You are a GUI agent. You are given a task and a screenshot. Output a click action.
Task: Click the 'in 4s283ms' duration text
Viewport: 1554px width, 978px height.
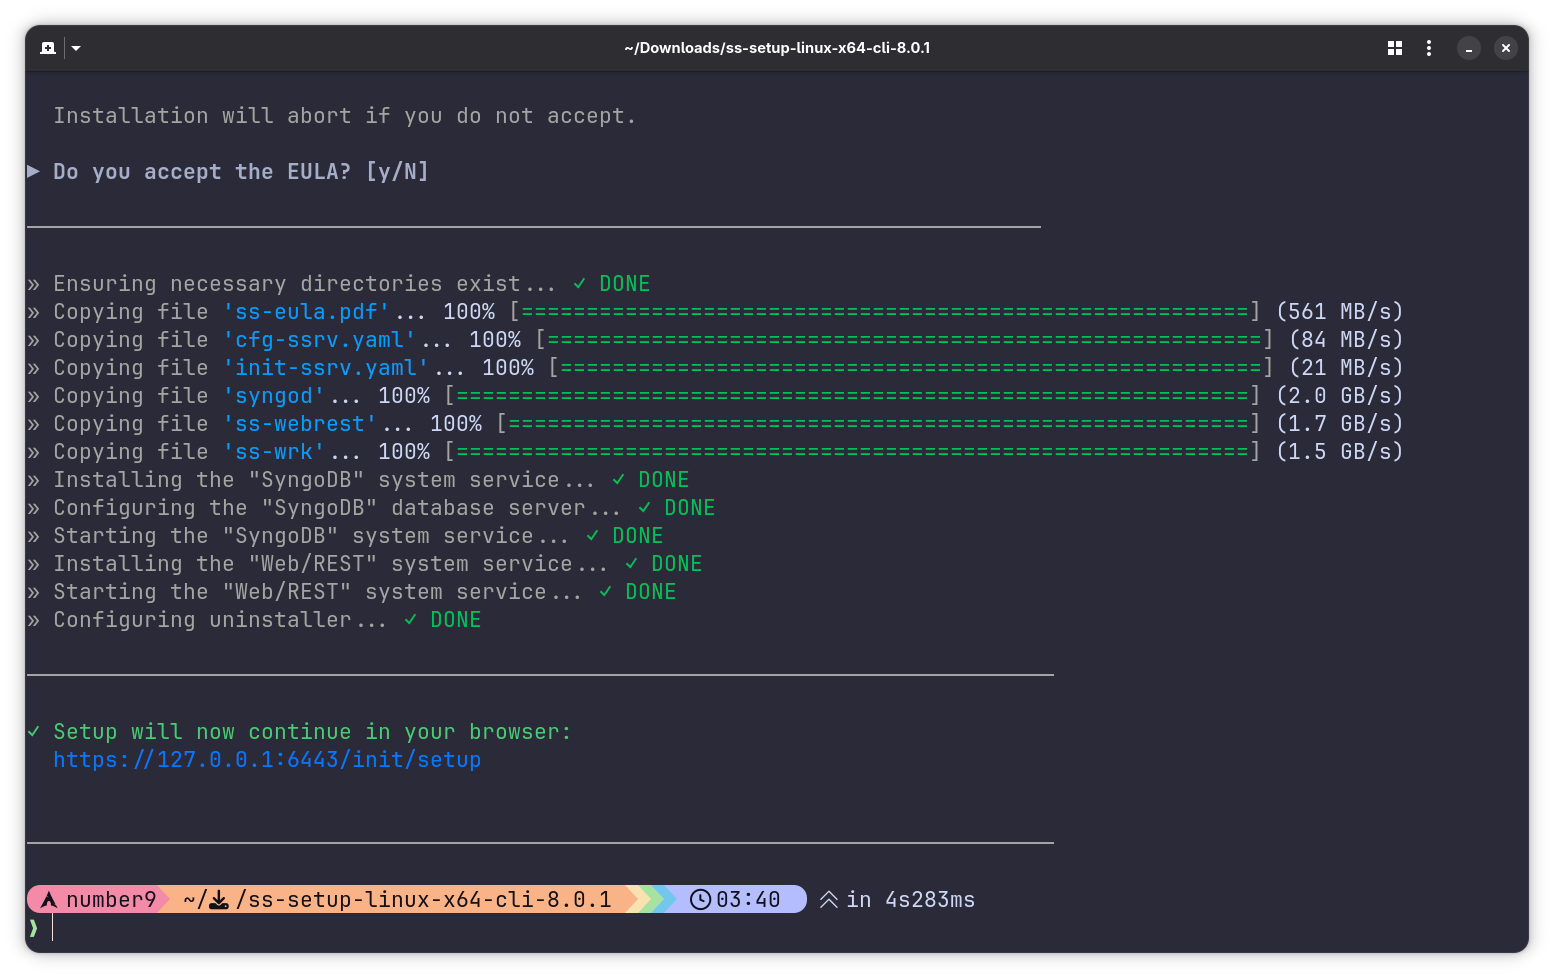click(x=911, y=900)
